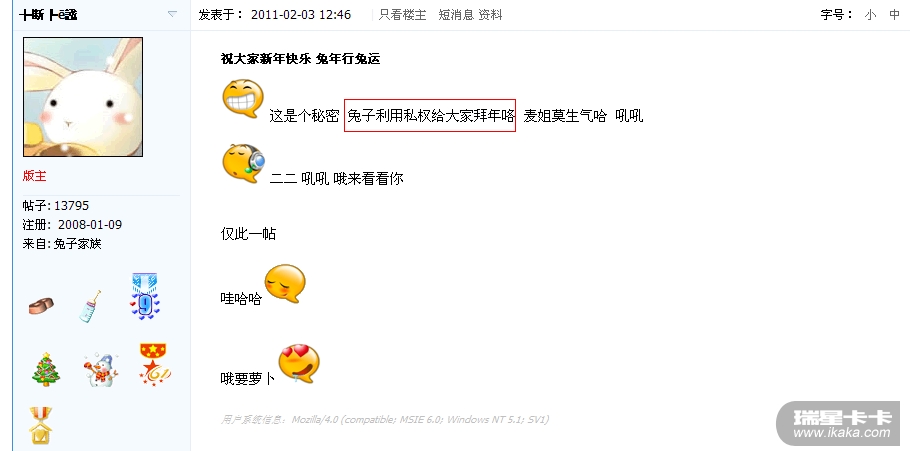The height and width of the screenshot is (451, 910).
Task: Set font size to 小
Action: click(870, 15)
